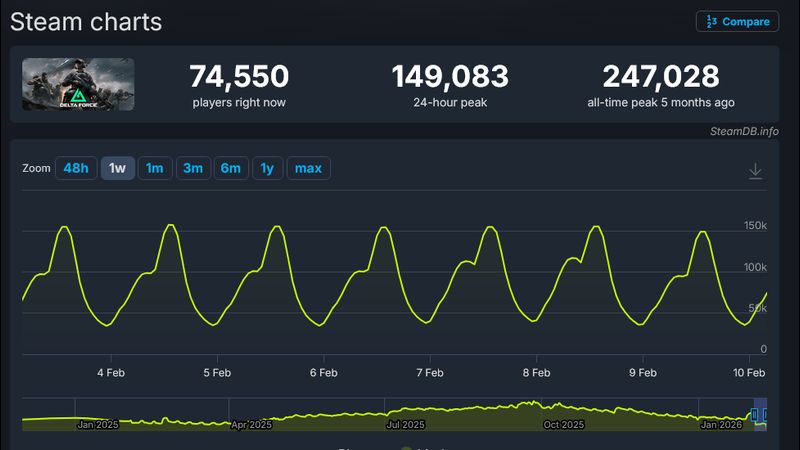Click the 74,550 players right now figure
Viewport: 800px width, 450px height.
[x=239, y=76]
